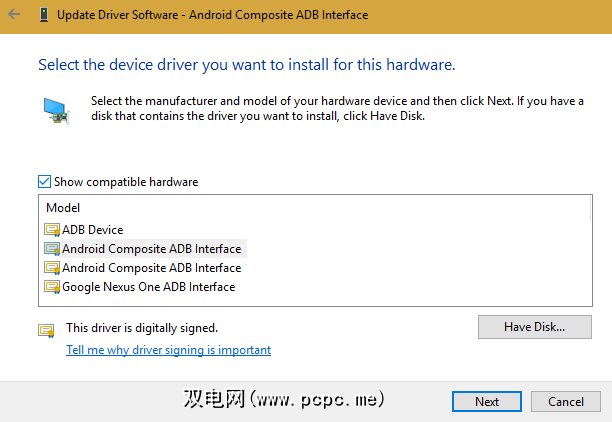Go back using the title bar arrow
The width and height of the screenshot is (612, 422).
point(14,15)
